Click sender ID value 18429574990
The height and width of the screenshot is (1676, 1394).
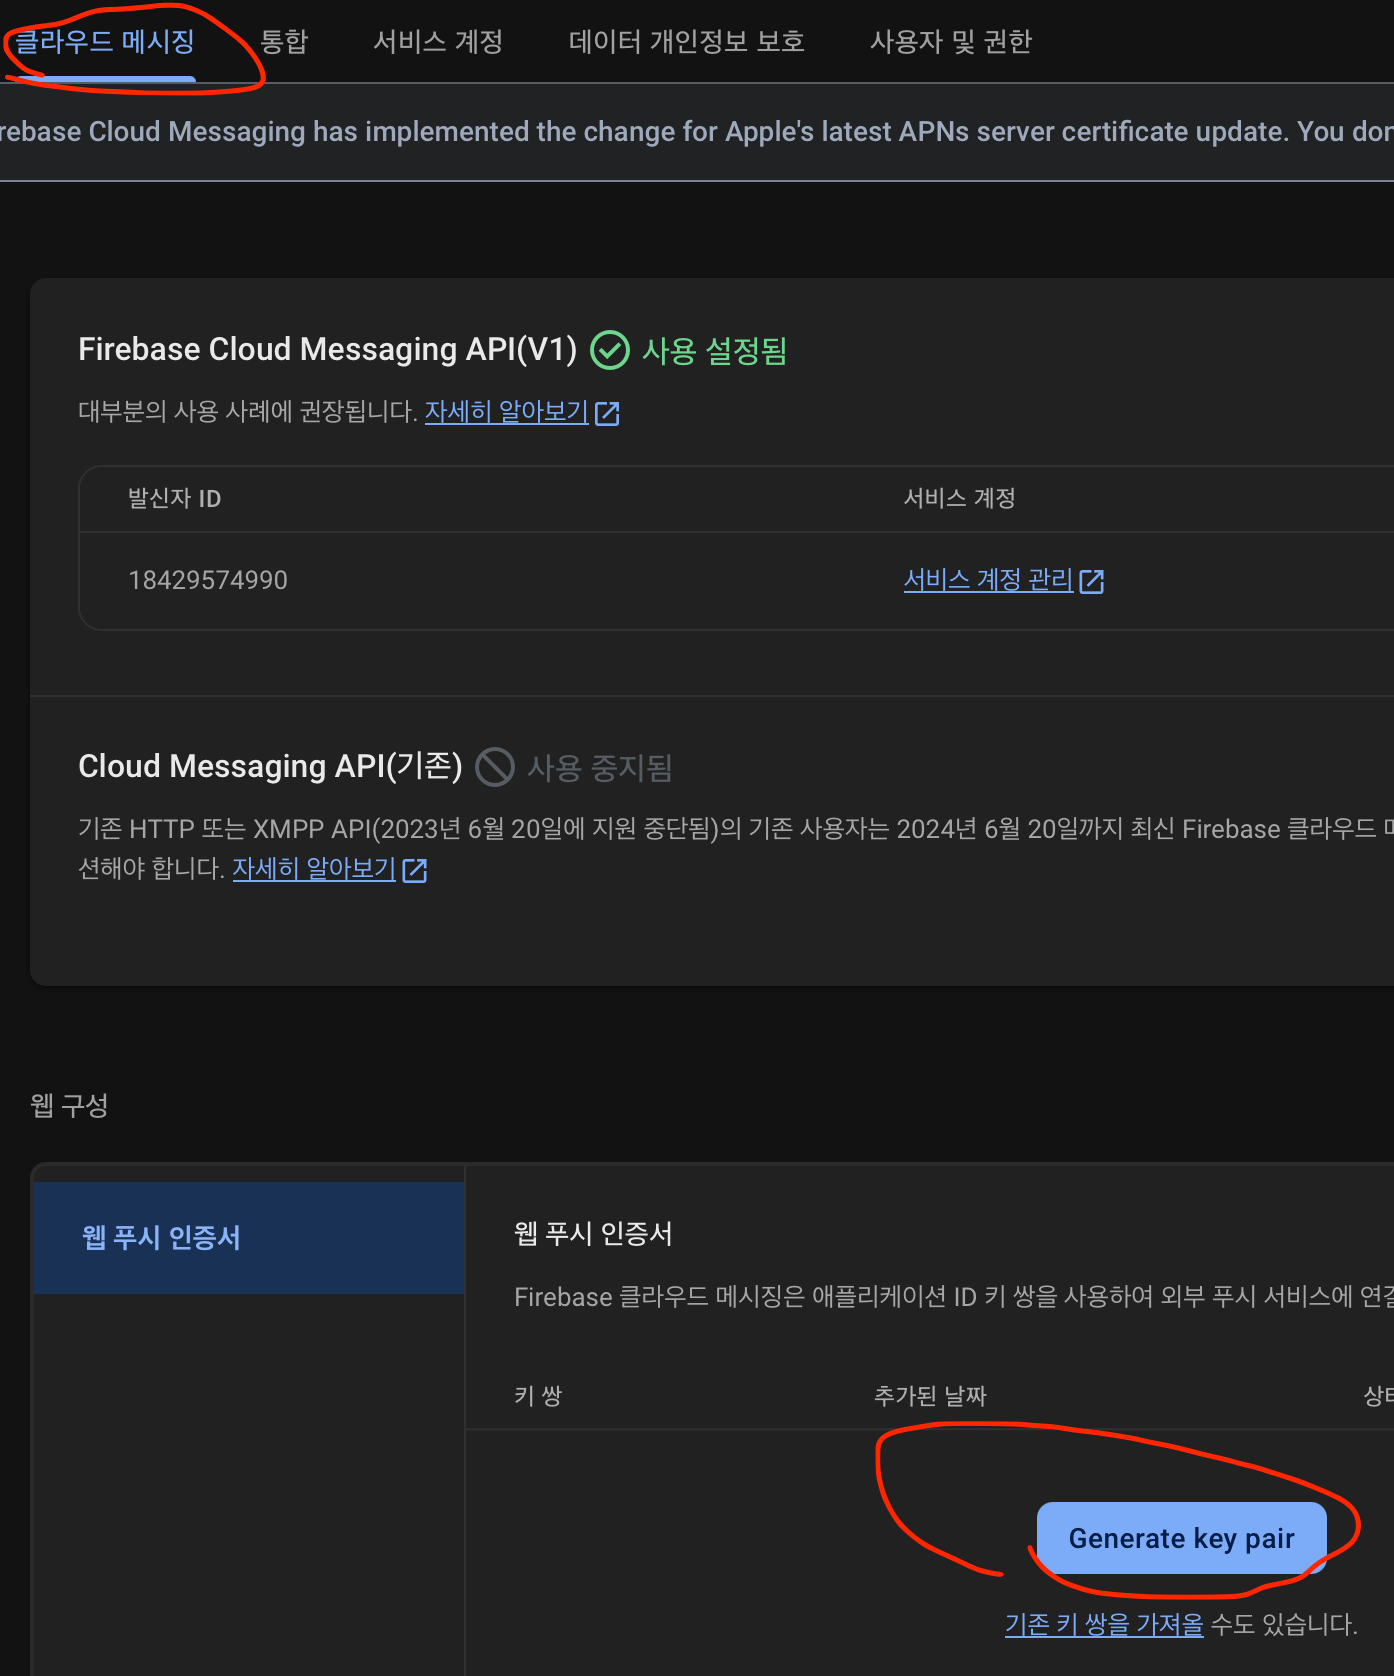(x=208, y=580)
